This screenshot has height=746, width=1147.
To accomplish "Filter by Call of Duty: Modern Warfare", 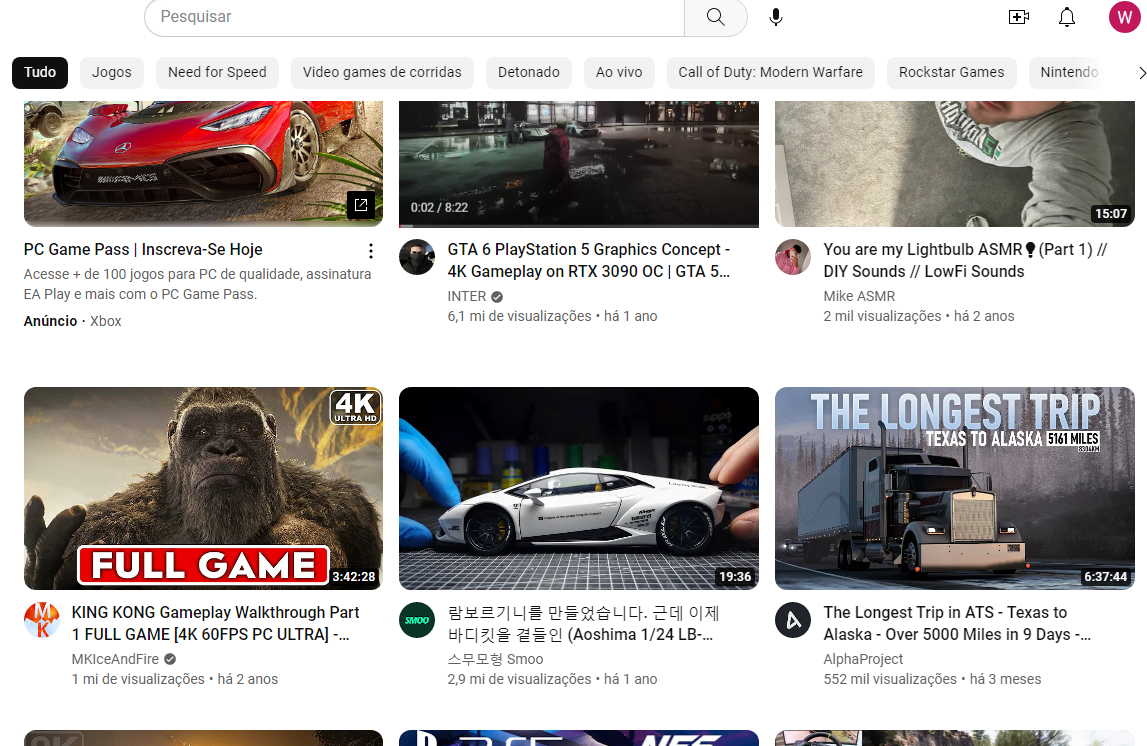I will tap(770, 72).
